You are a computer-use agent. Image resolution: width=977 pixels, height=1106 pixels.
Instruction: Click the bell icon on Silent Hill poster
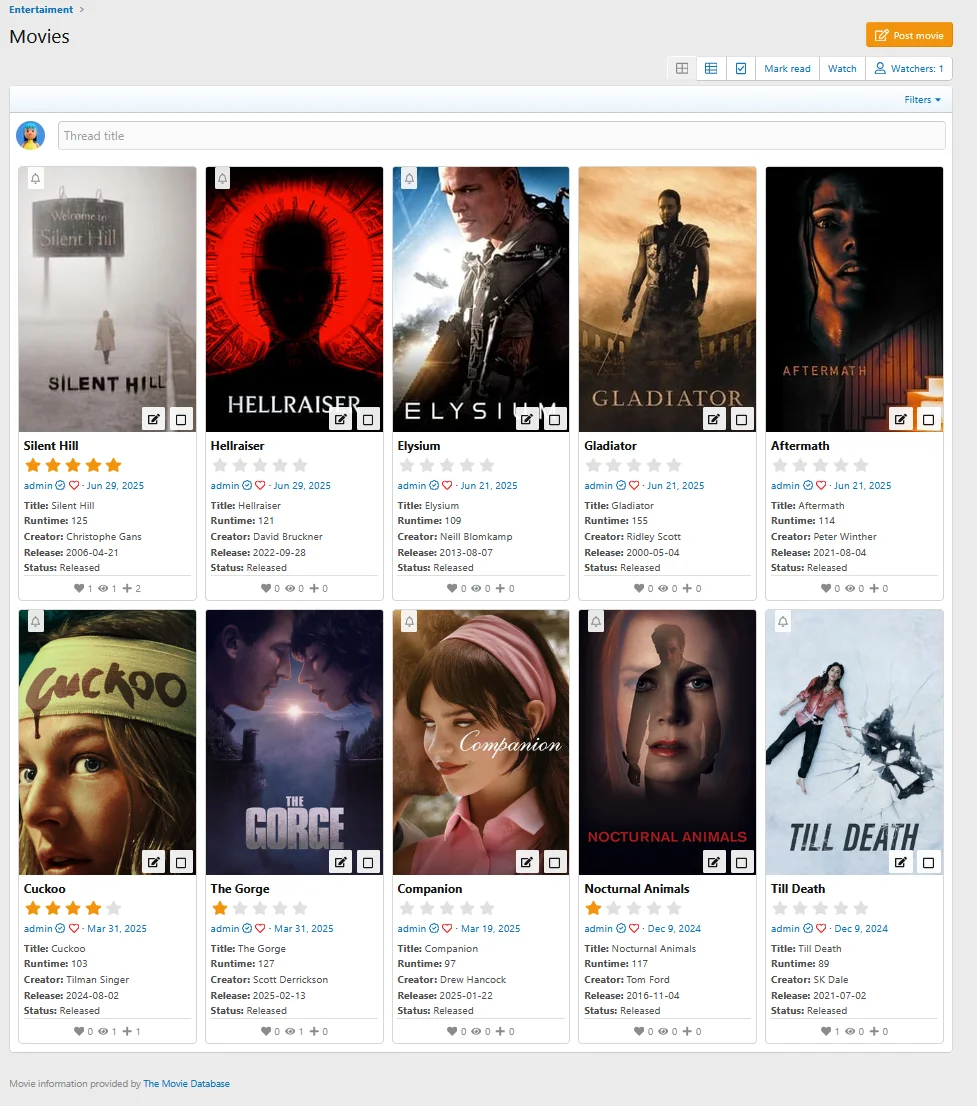(x=36, y=178)
